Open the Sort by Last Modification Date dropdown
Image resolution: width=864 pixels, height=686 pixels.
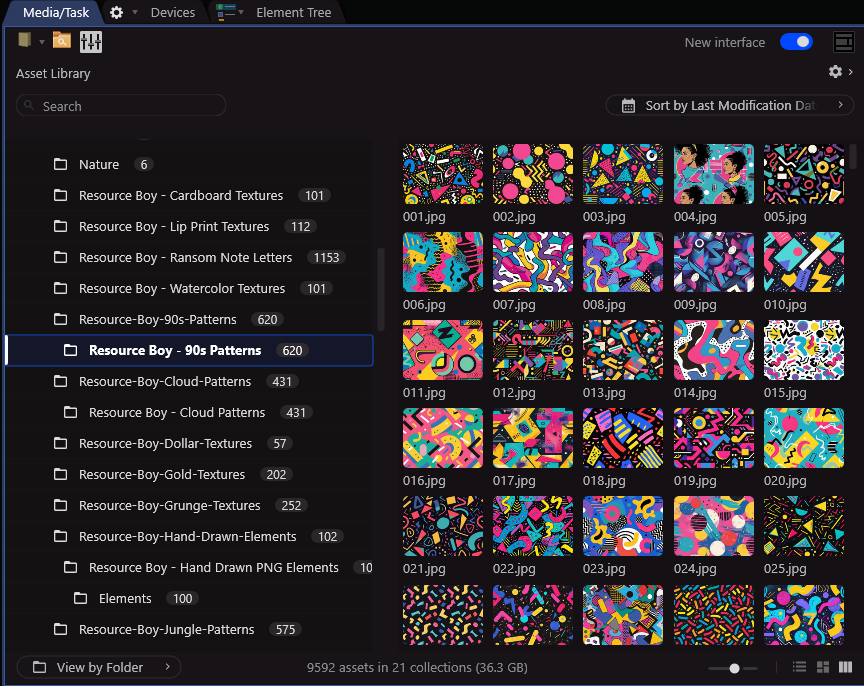(729, 105)
